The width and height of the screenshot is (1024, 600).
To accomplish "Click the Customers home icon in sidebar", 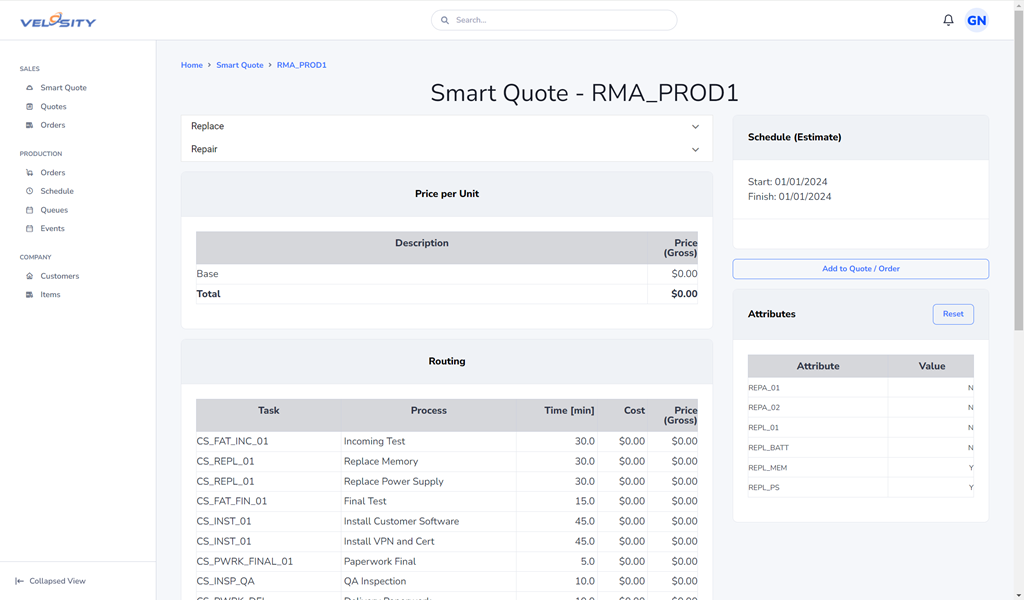I will [30, 276].
